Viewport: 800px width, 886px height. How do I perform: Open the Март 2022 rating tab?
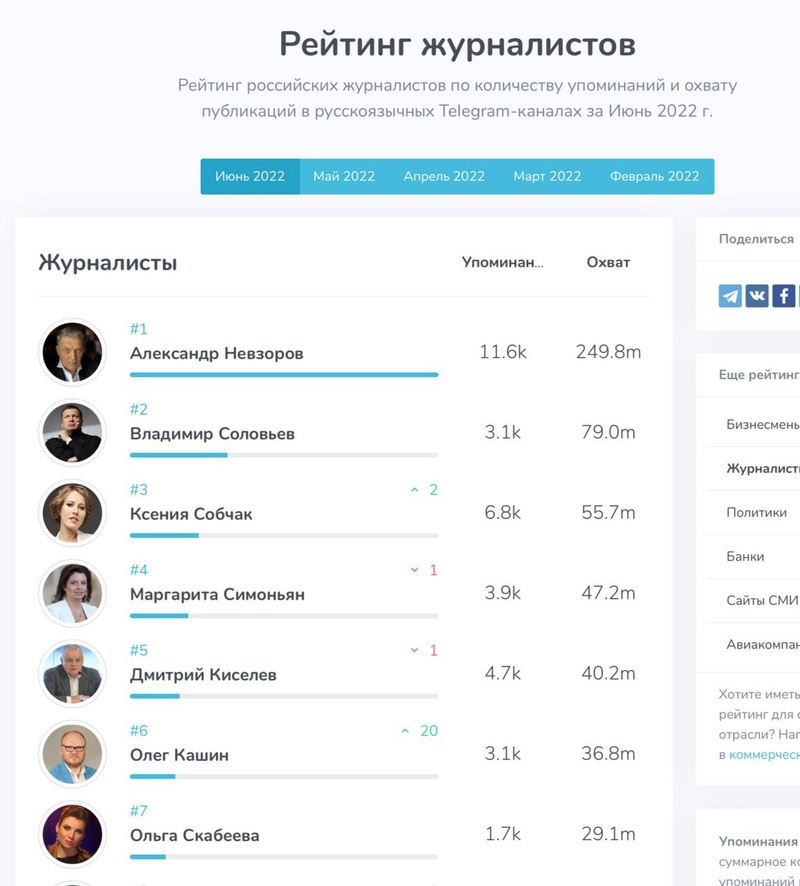tap(547, 176)
